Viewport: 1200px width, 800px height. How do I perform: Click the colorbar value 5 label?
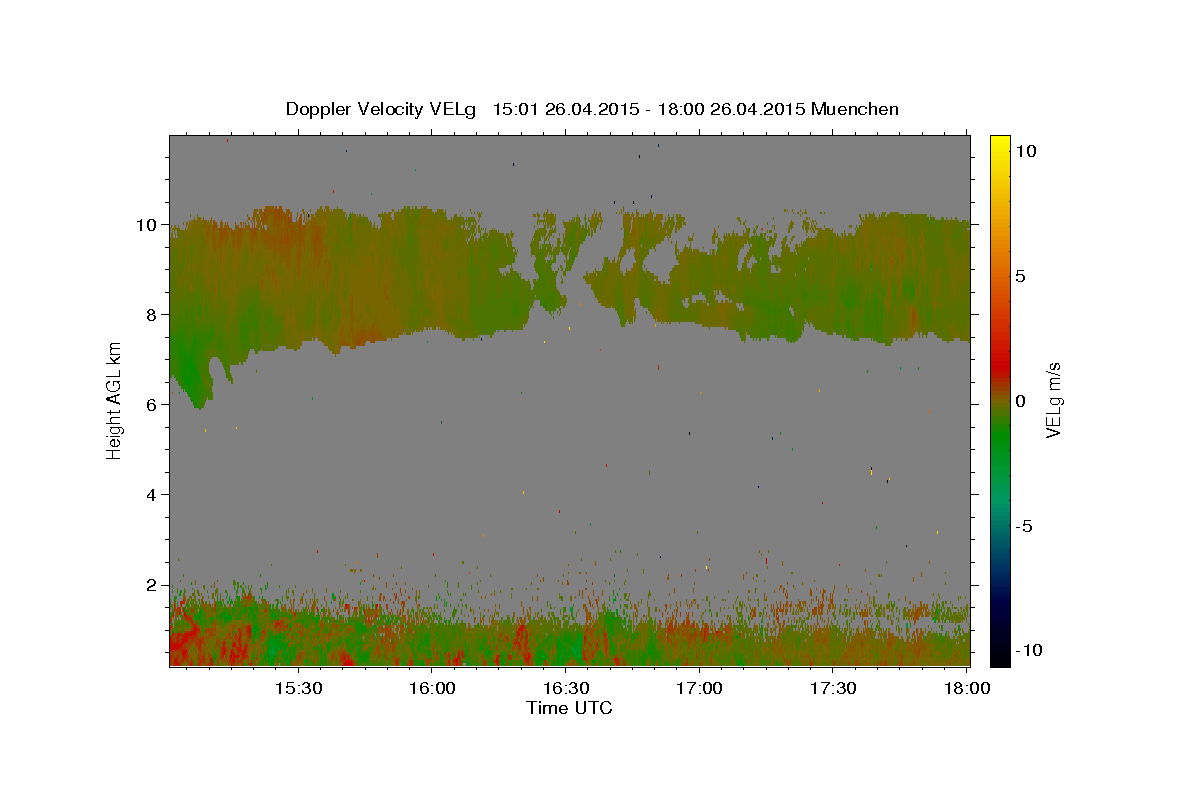(1020, 276)
